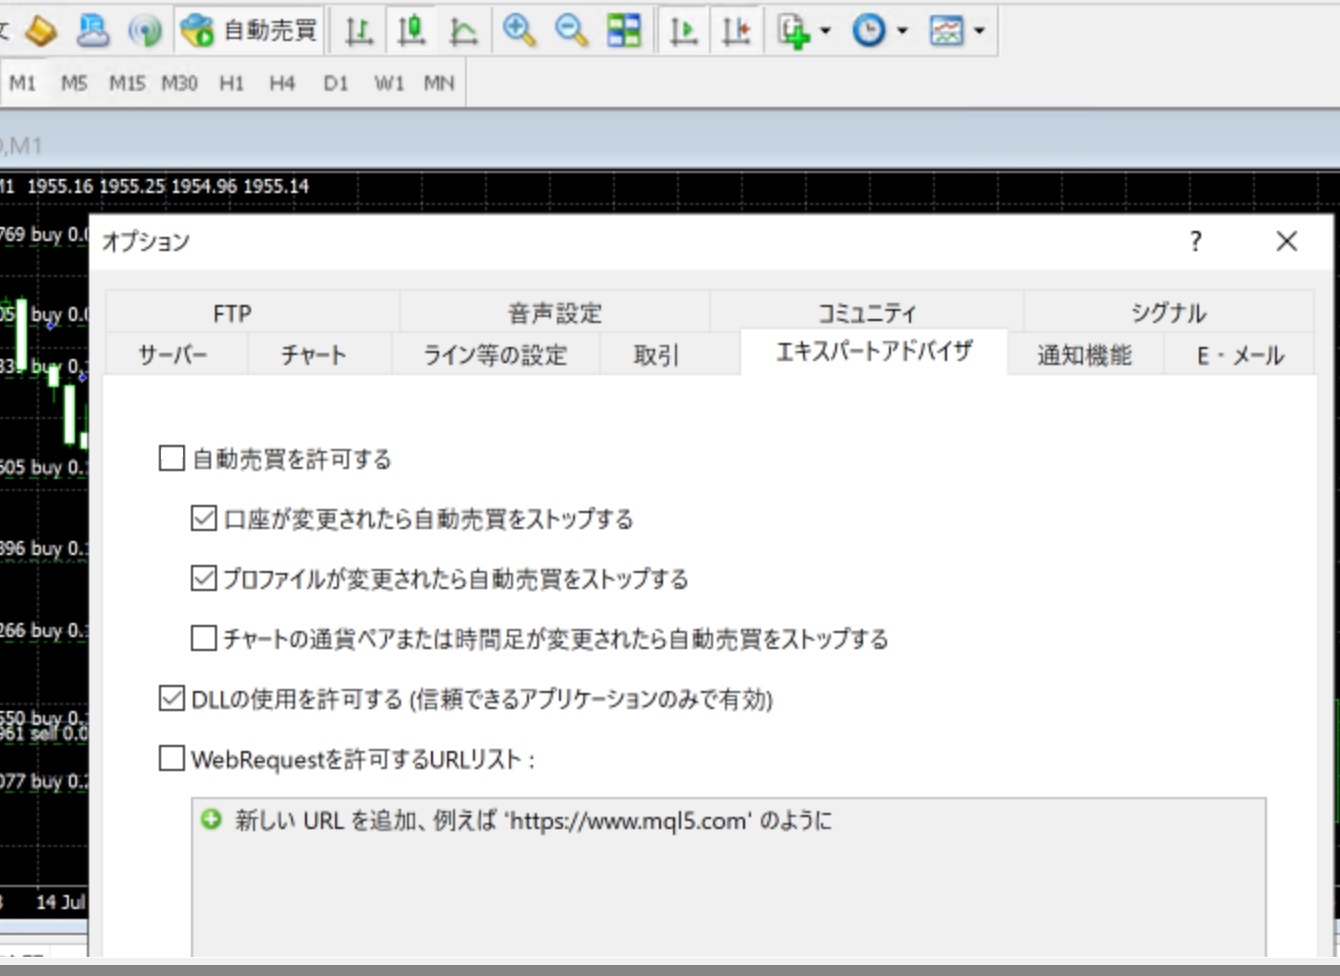This screenshot has height=976, width=1340.
Task: Open the 音声設定 tab
Action: tap(555, 312)
